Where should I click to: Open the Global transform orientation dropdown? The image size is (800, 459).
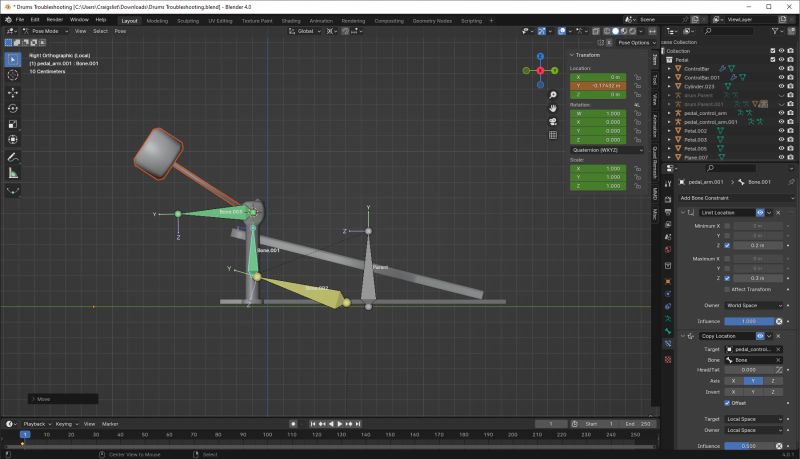(305, 31)
